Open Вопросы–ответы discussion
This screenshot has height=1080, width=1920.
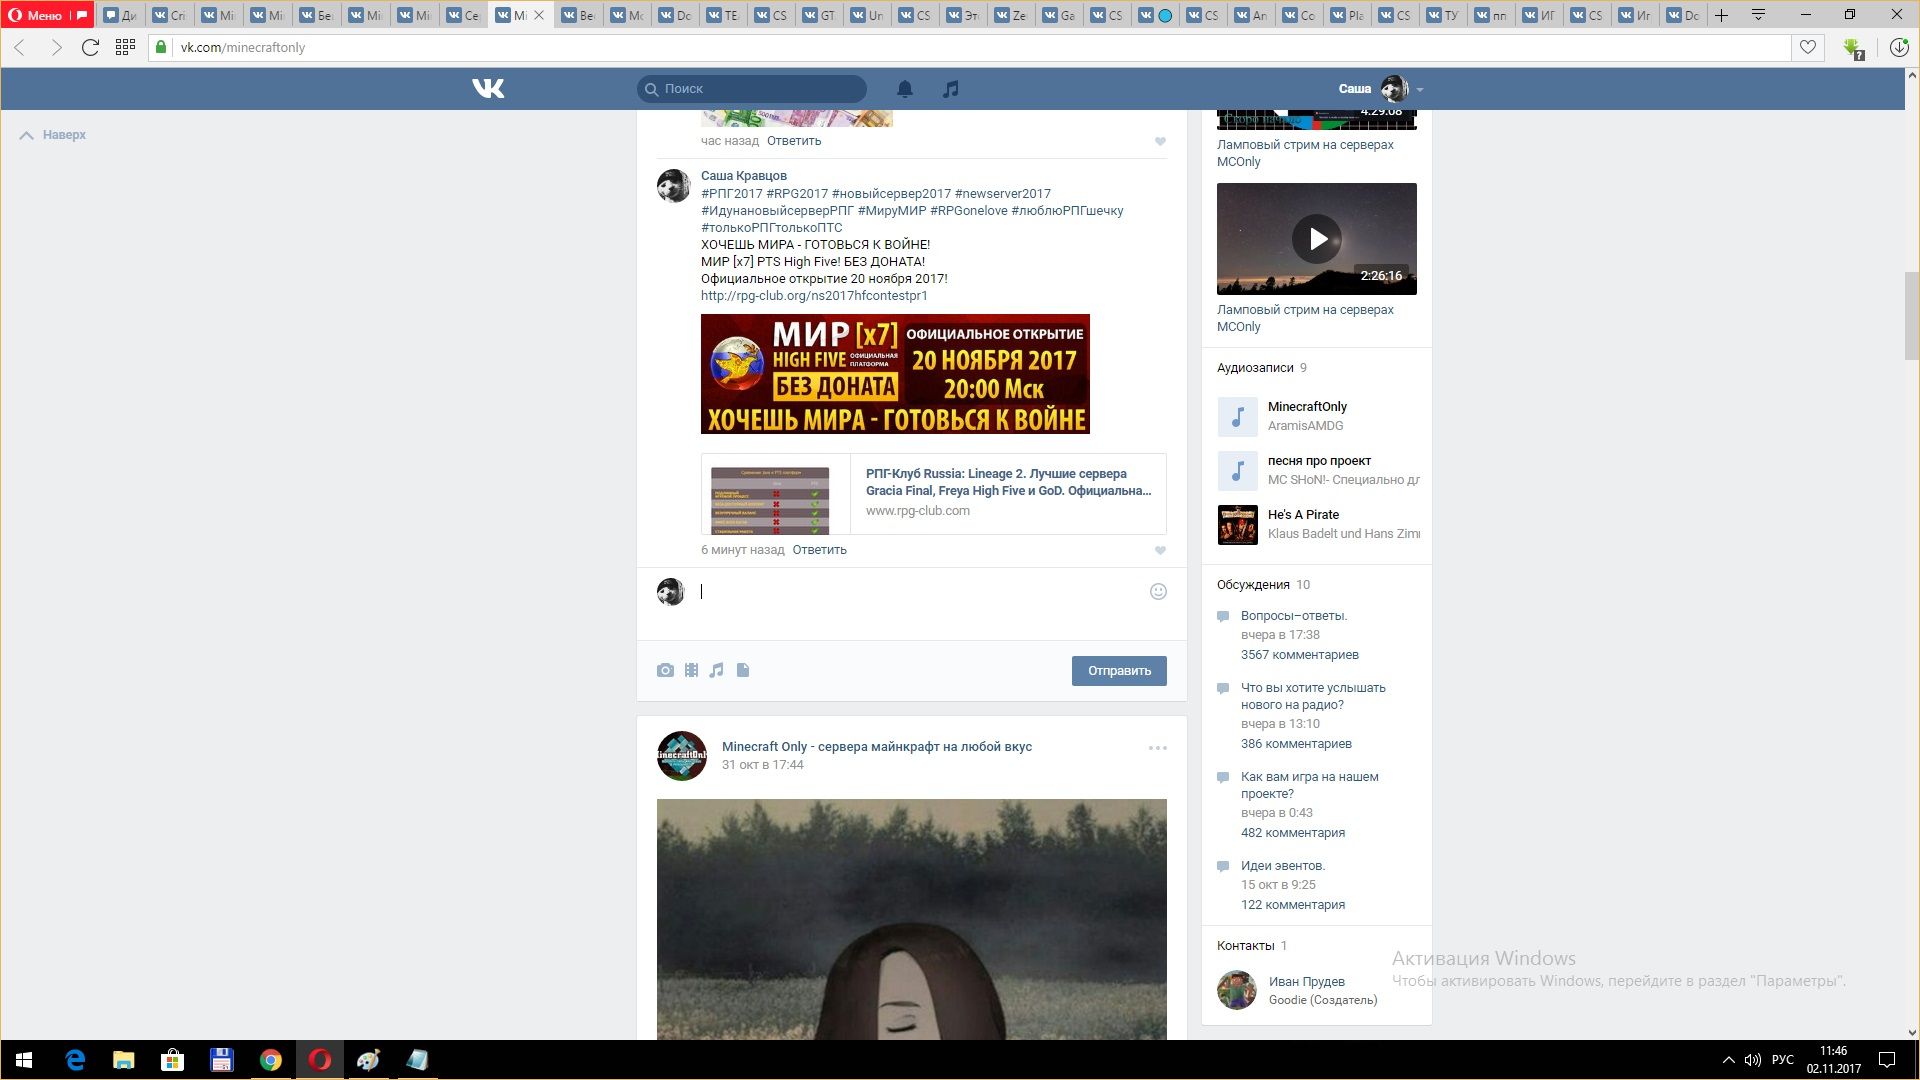pos(1294,616)
